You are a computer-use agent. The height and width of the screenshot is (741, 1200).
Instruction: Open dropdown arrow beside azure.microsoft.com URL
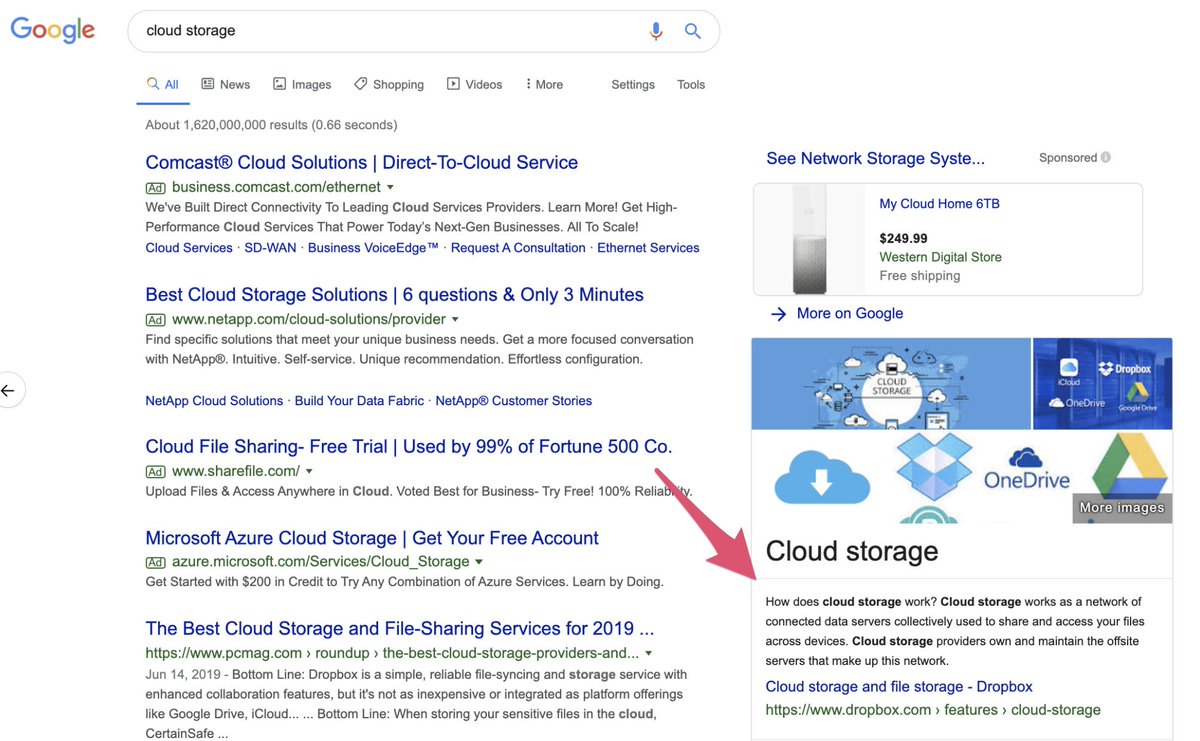coord(479,563)
